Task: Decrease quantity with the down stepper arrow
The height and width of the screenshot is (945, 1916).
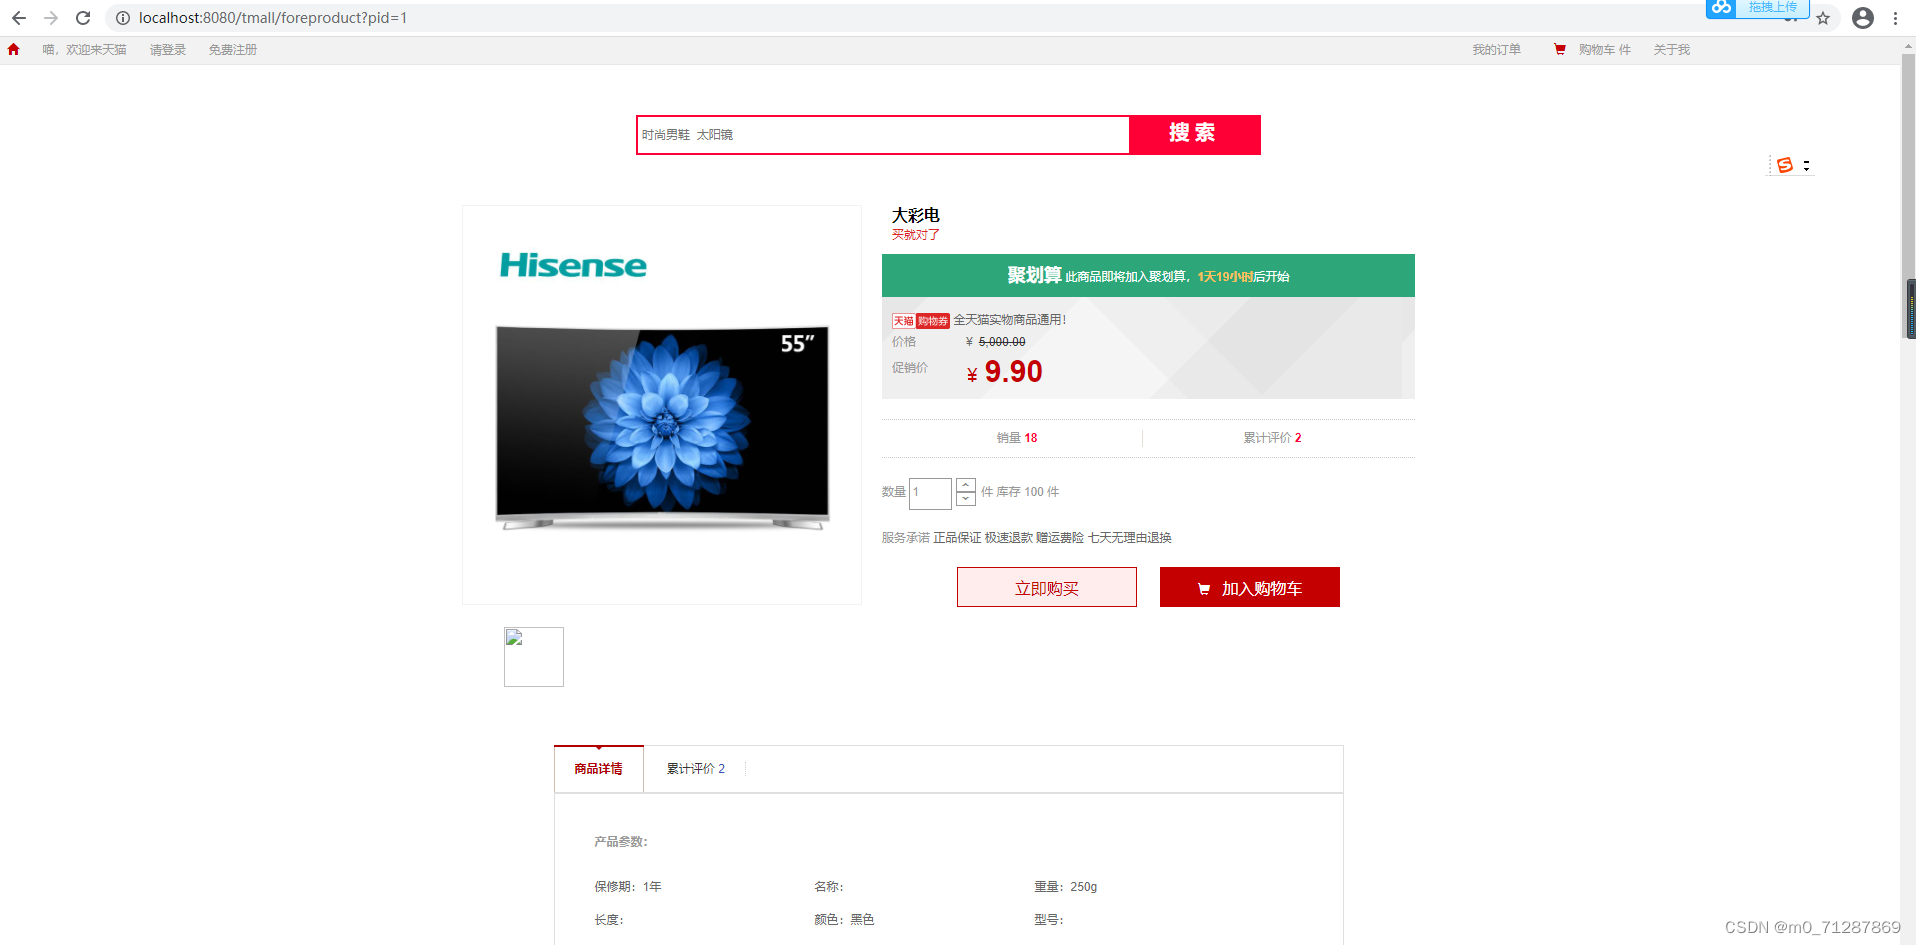Action: coord(965,500)
